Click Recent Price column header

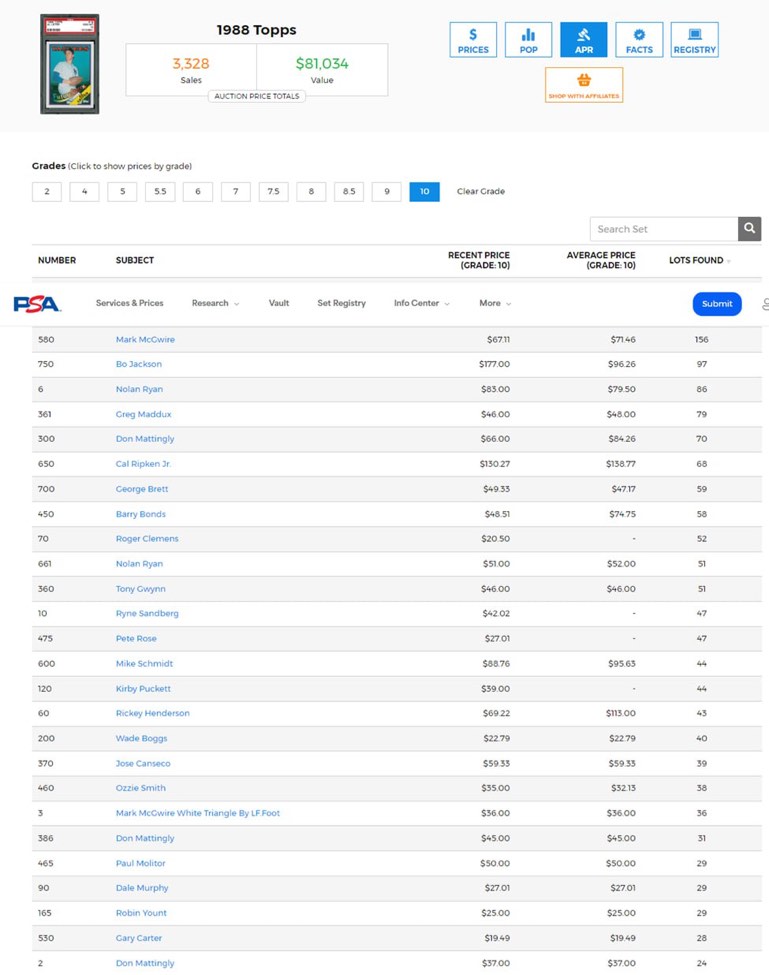point(479,261)
